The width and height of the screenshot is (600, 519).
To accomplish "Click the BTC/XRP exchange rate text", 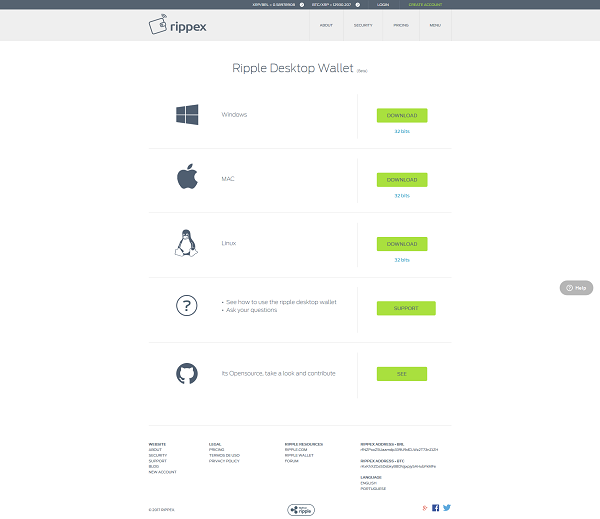I will [331, 5].
